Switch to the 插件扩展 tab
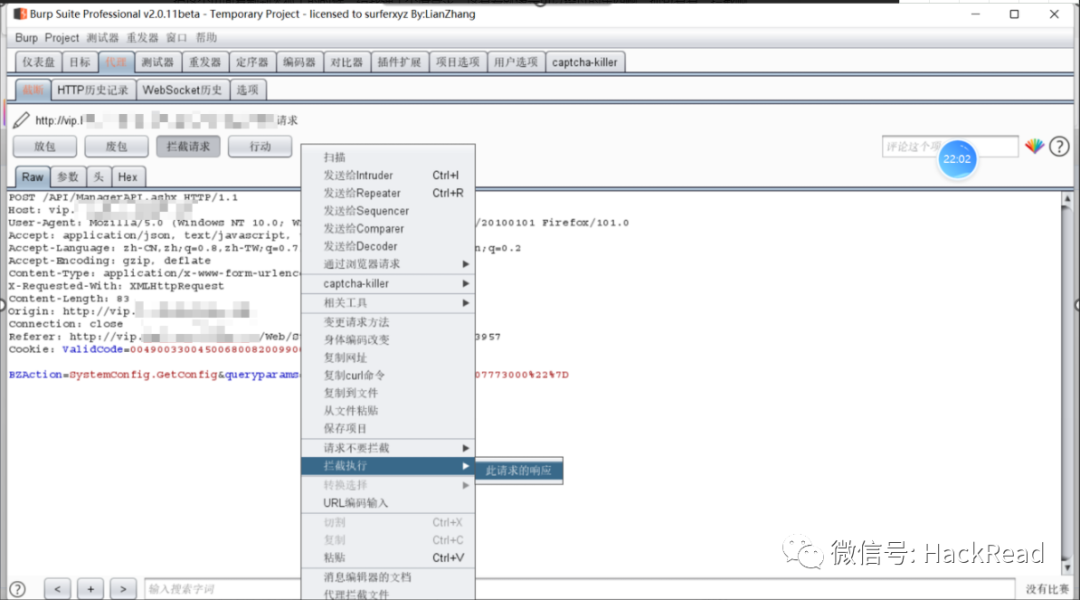This screenshot has height=600, width=1080. coord(399,62)
